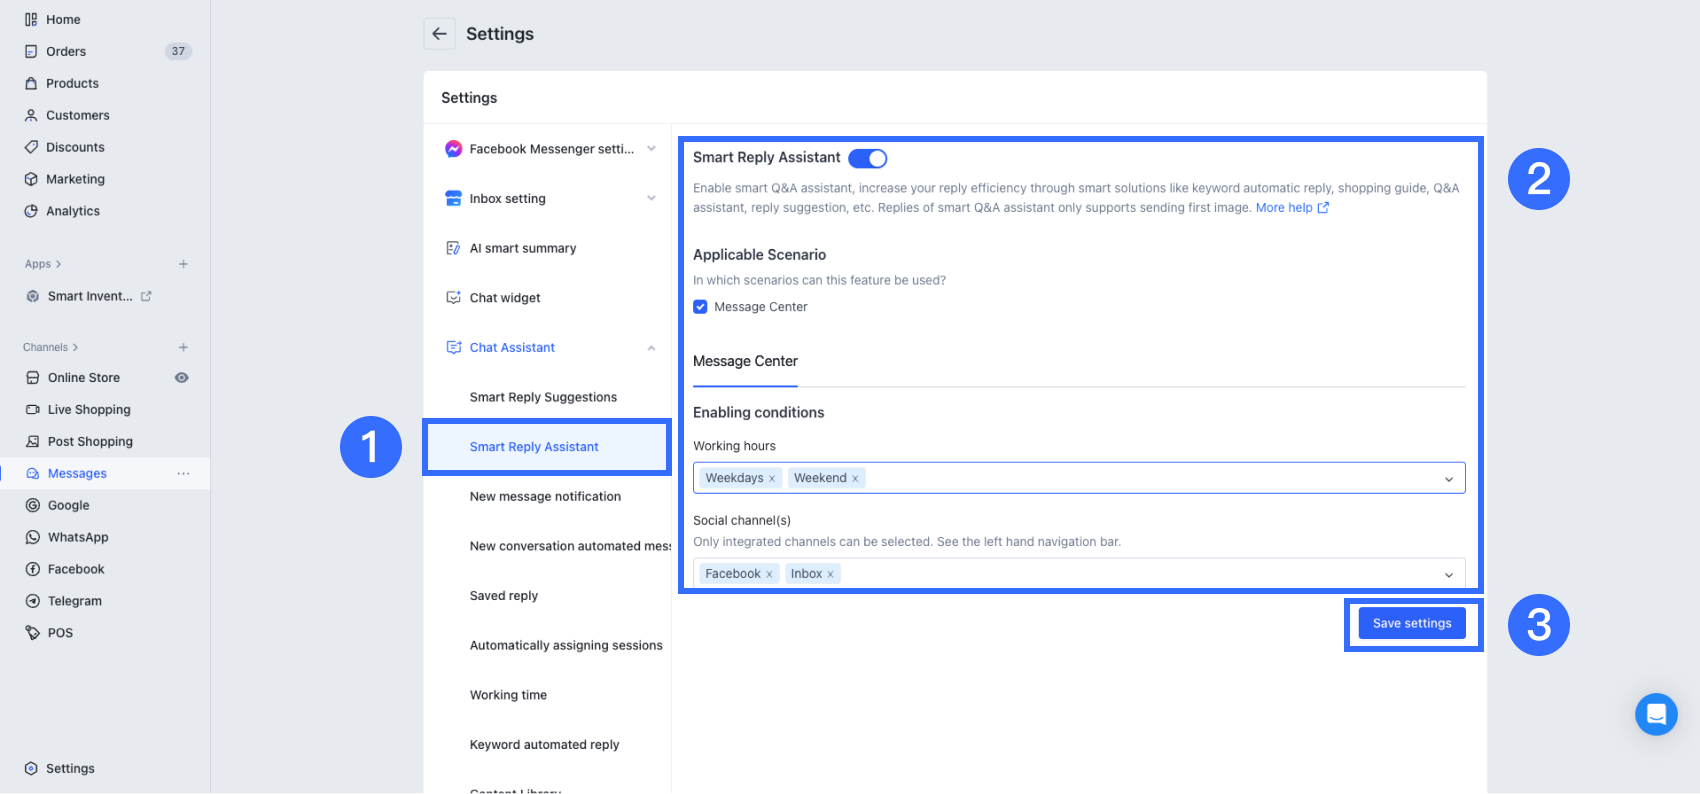Expand Facebook Messenger settings section
Screen dimensions: 1700x794
[x=651, y=149]
